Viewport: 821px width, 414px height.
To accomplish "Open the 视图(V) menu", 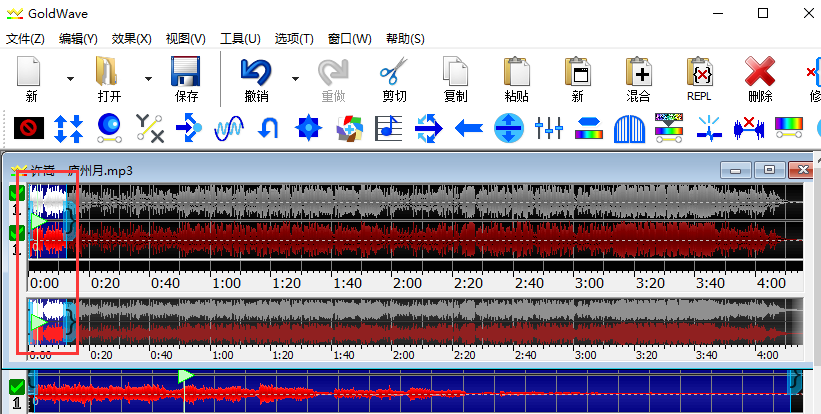I will click(x=185, y=39).
